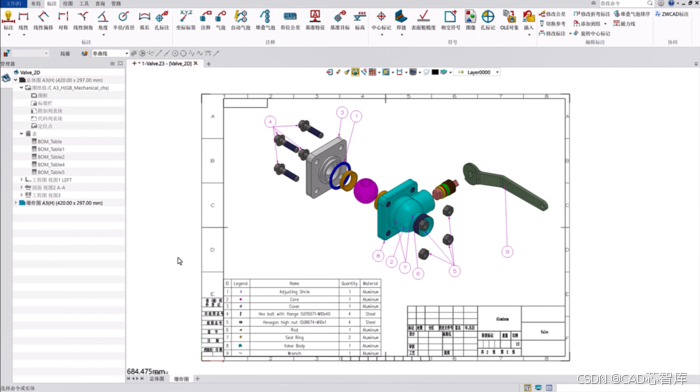Image resolution: width=700 pixels, height=392 pixels.
Task: Click the 线性偏移 (Linear Offset) dimension tool
Action: pos(43,20)
